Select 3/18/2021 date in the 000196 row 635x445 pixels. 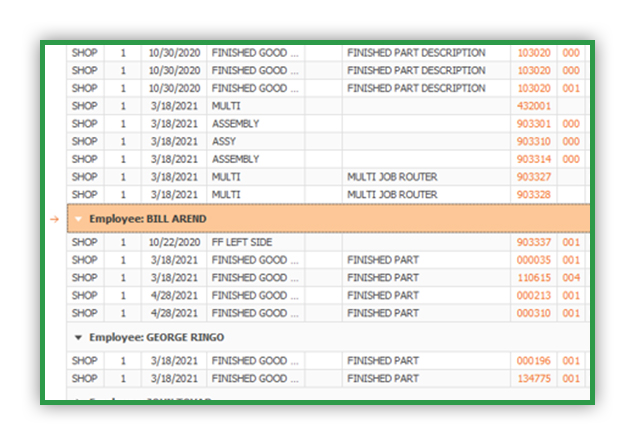174,361
